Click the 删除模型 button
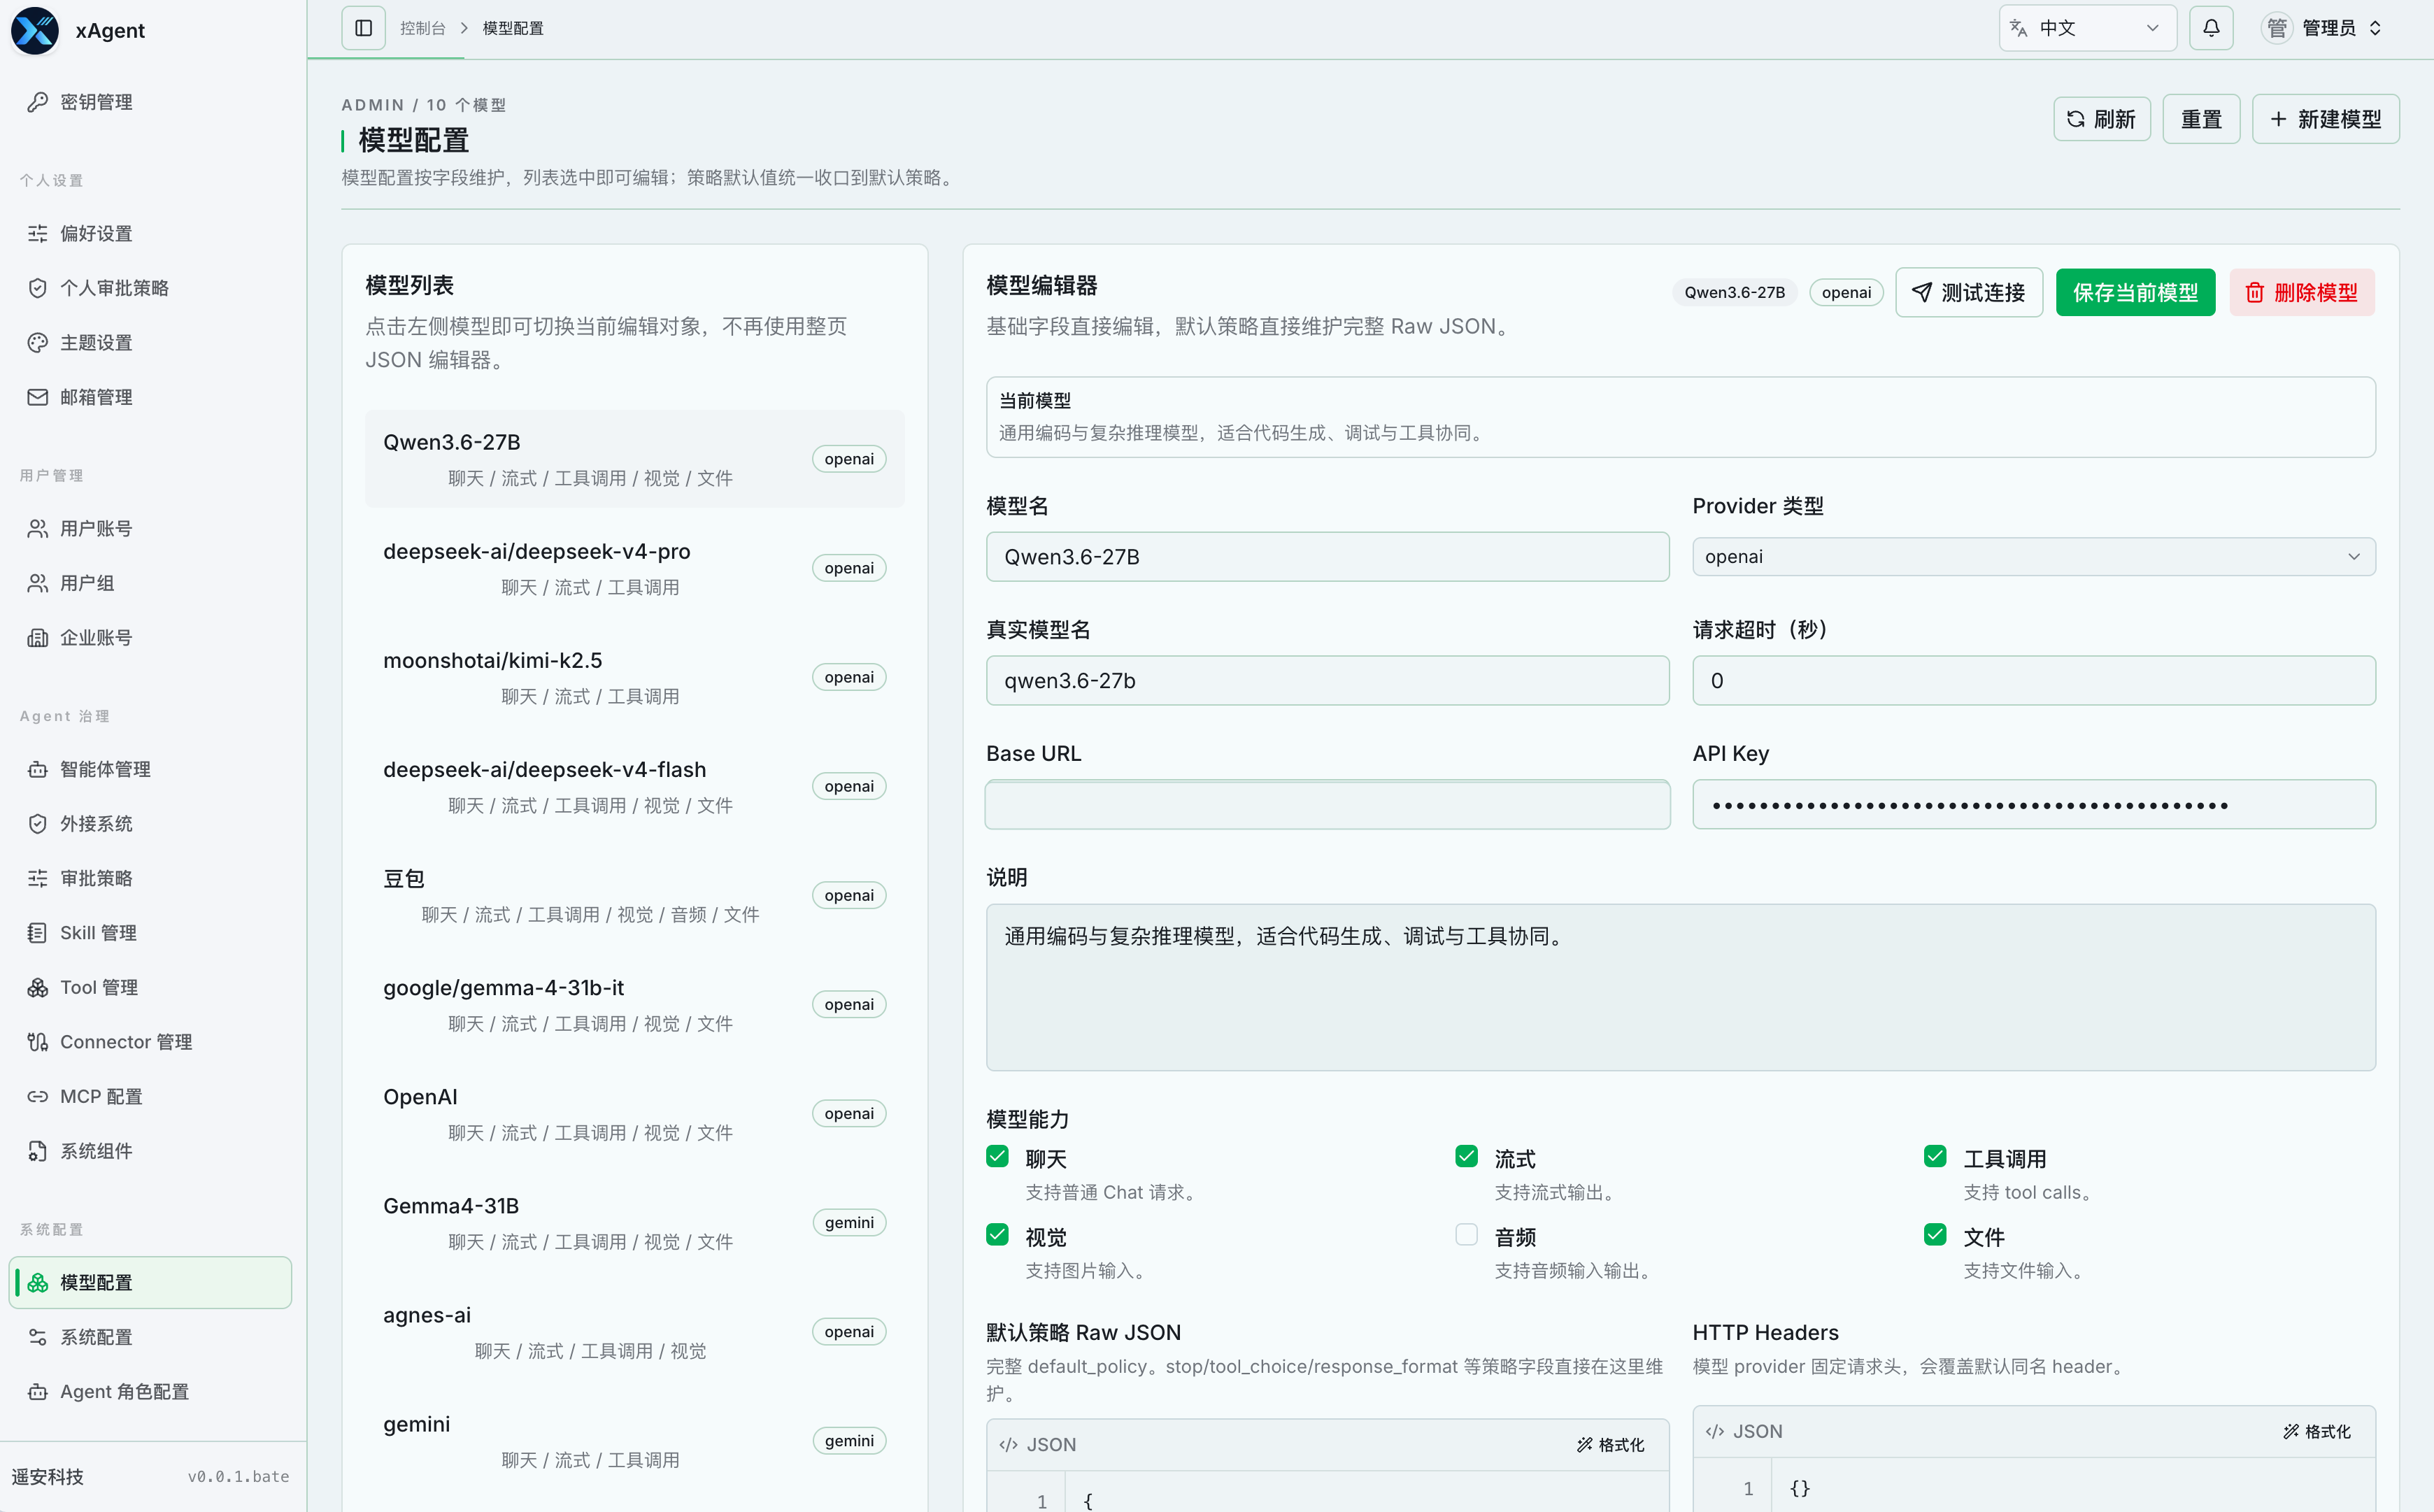 coord(2301,292)
